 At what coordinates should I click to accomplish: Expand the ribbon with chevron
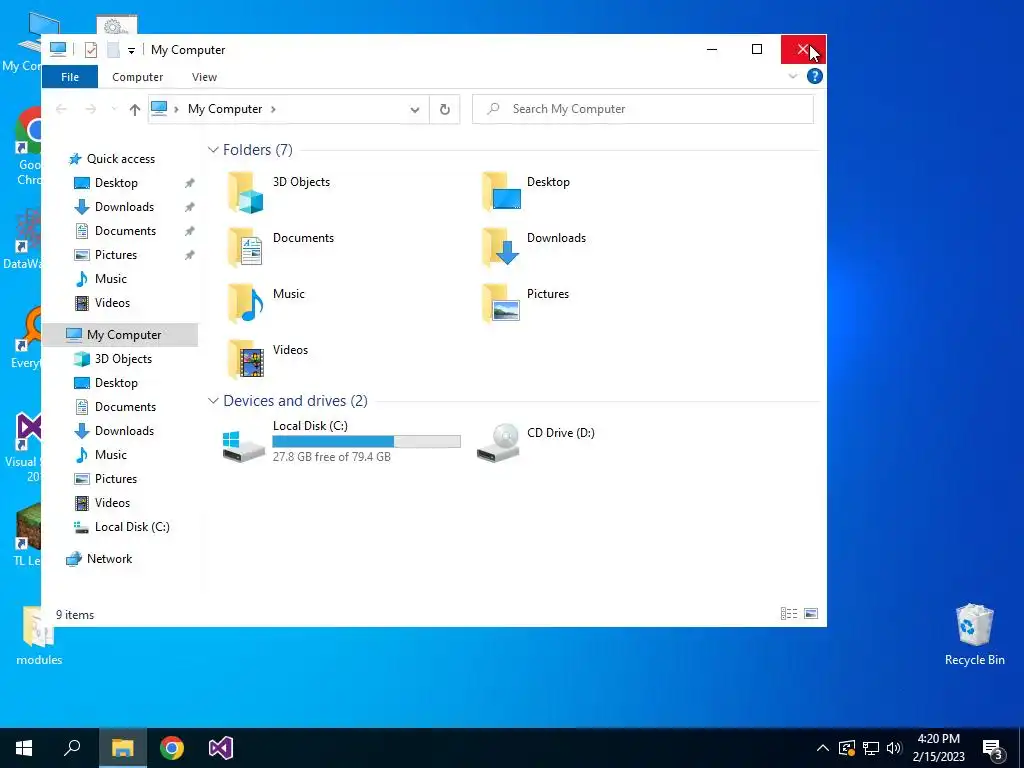pyautogui.click(x=793, y=76)
